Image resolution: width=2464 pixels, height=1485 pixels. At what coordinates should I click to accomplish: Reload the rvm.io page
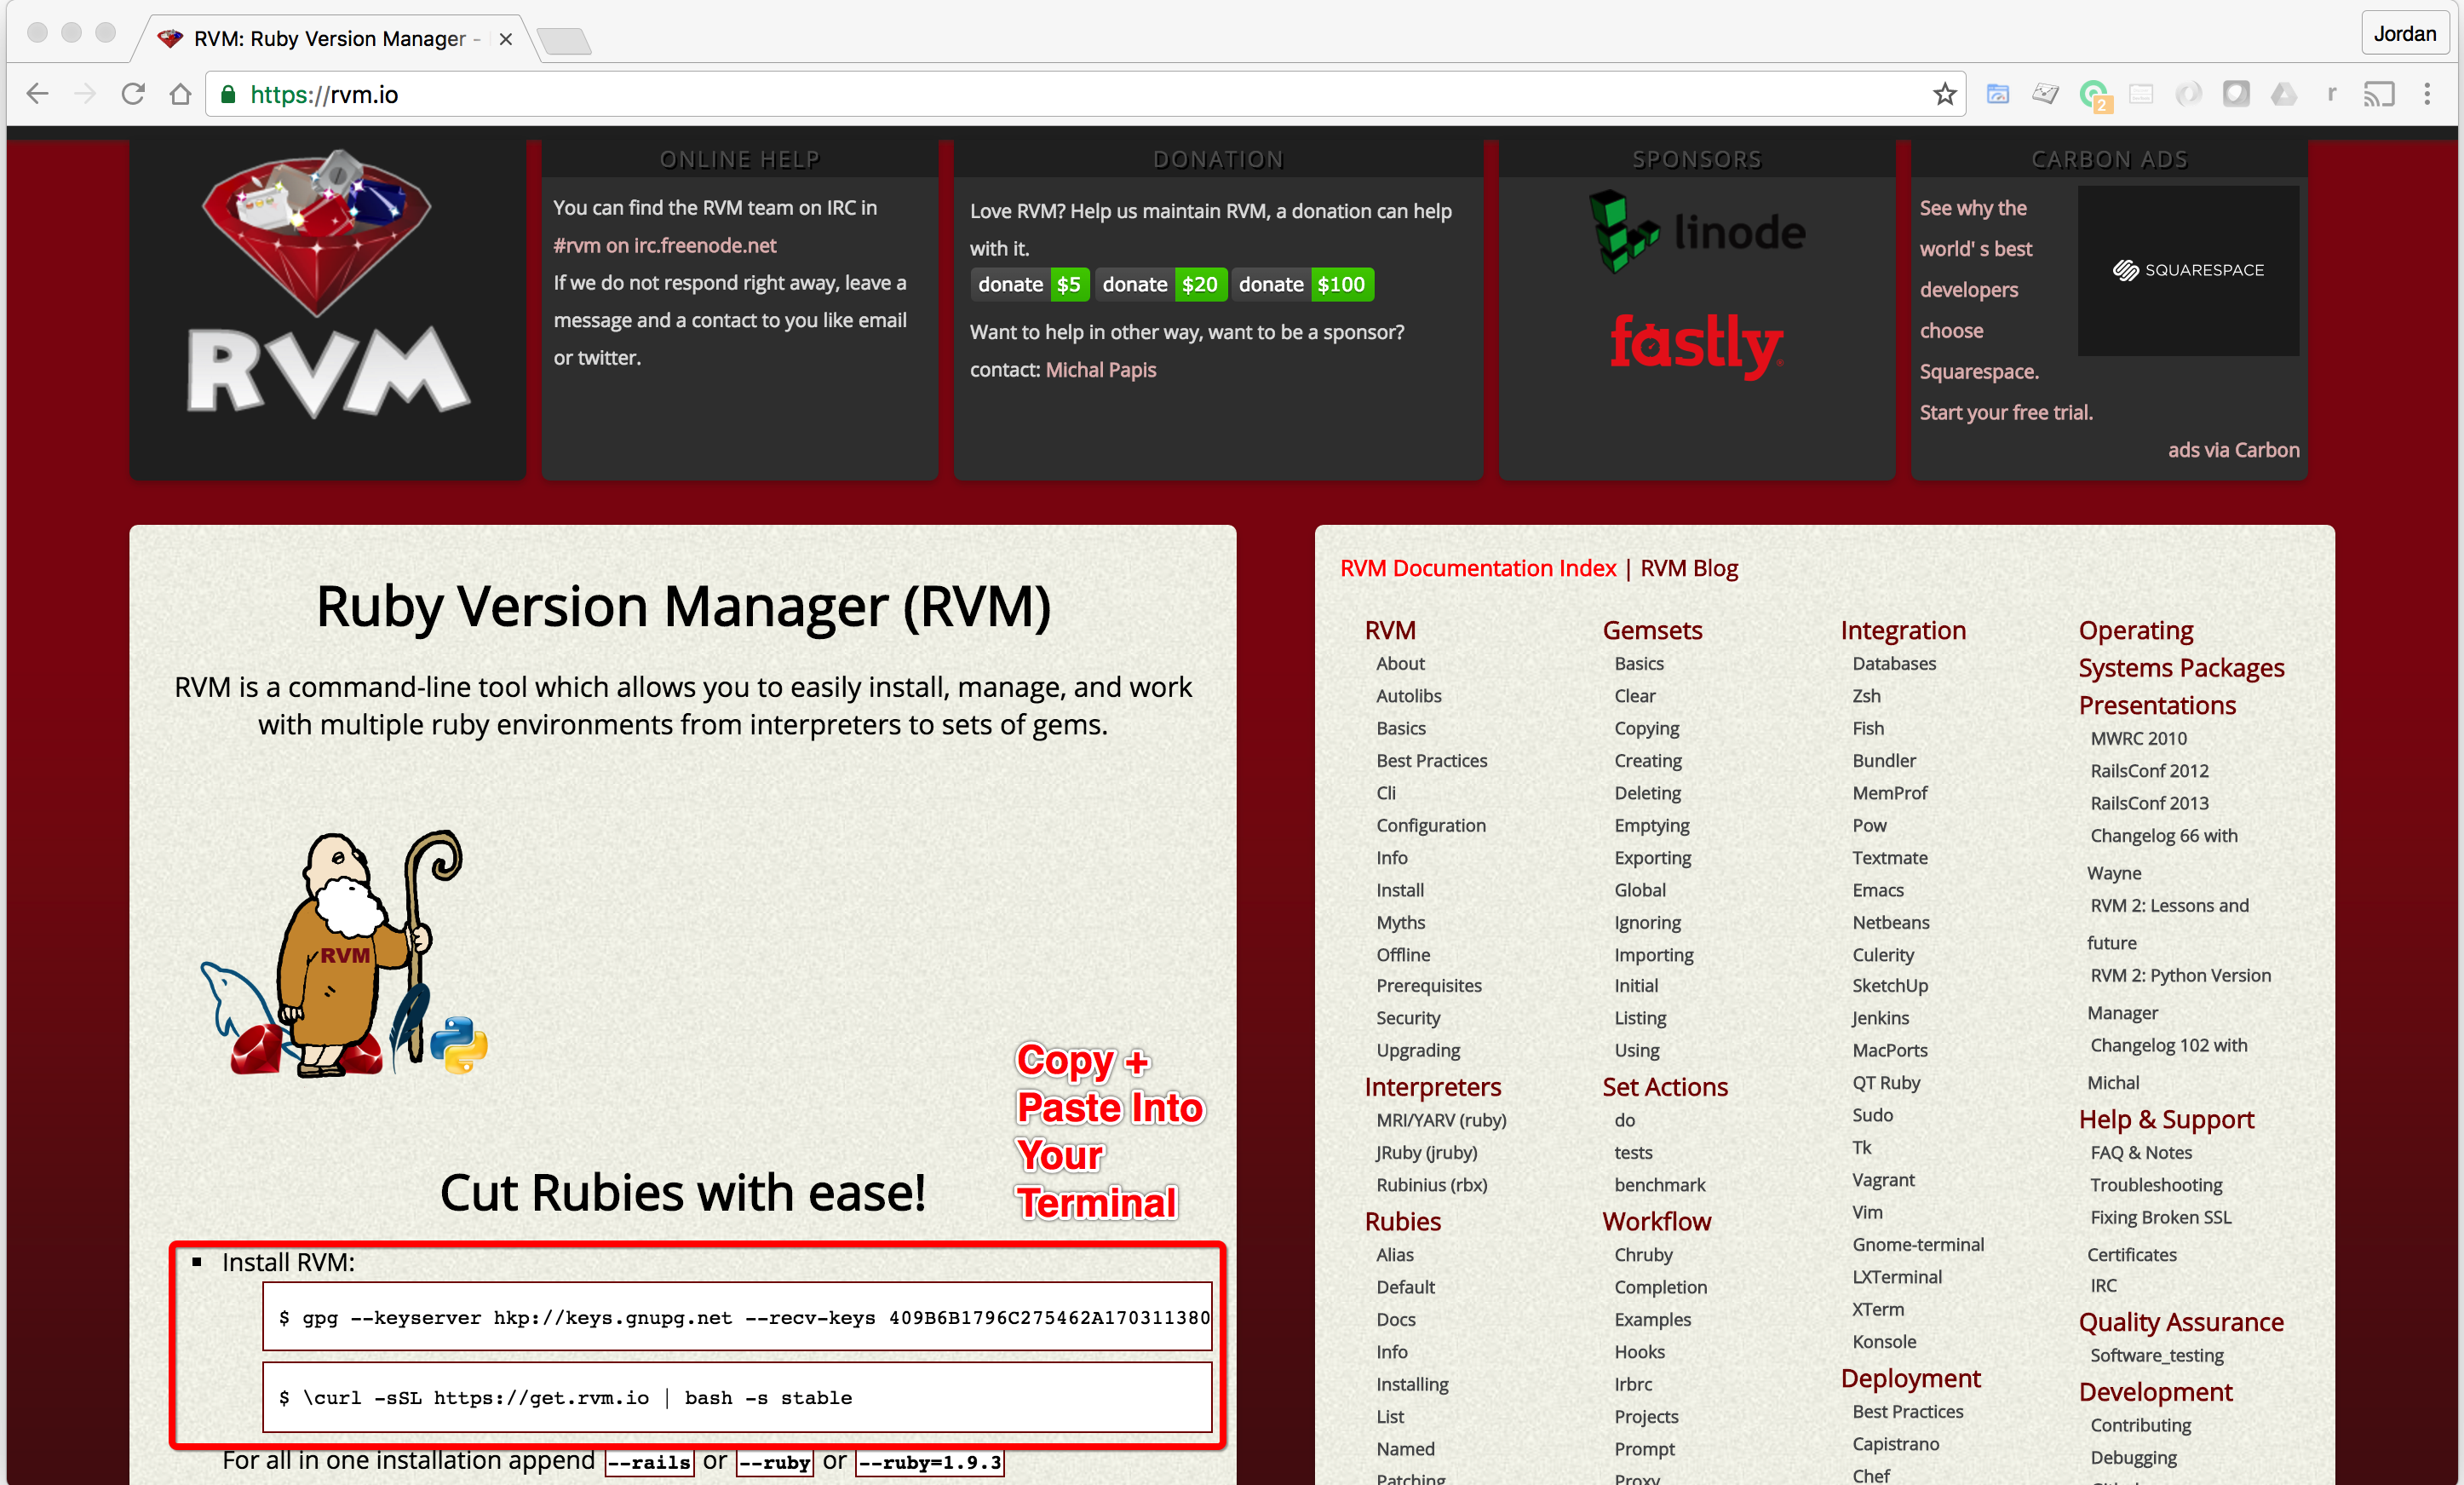point(133,94)
